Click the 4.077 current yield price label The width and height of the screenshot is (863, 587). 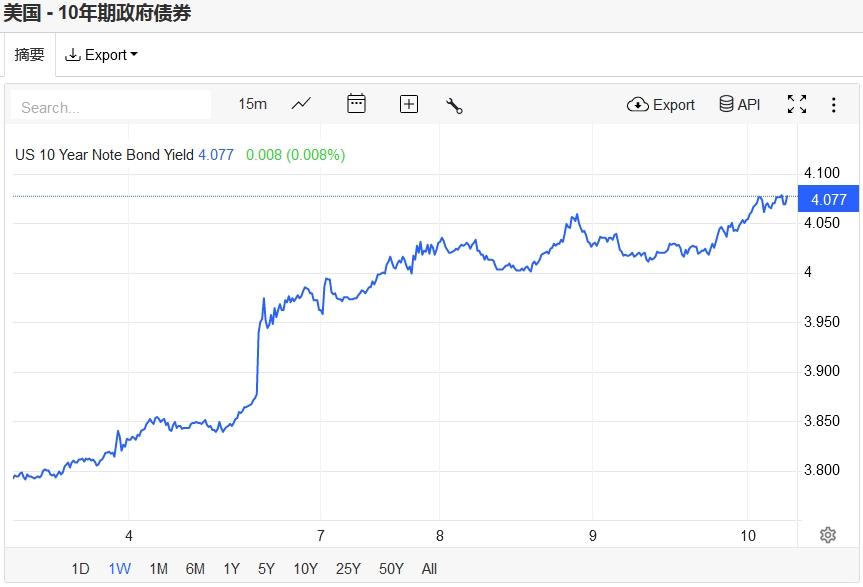coord(828,199)
